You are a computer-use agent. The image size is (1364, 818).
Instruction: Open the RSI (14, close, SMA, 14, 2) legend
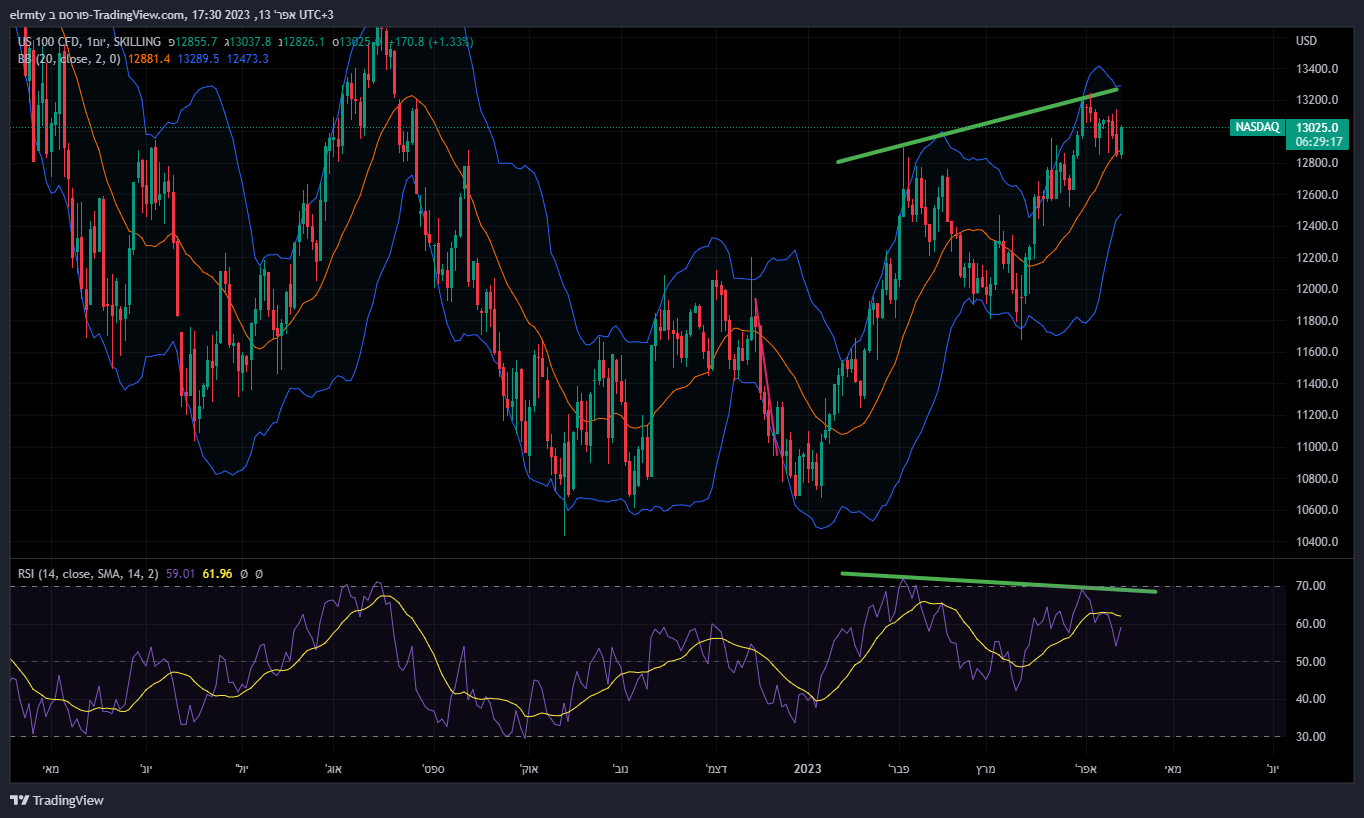(88, 574)
